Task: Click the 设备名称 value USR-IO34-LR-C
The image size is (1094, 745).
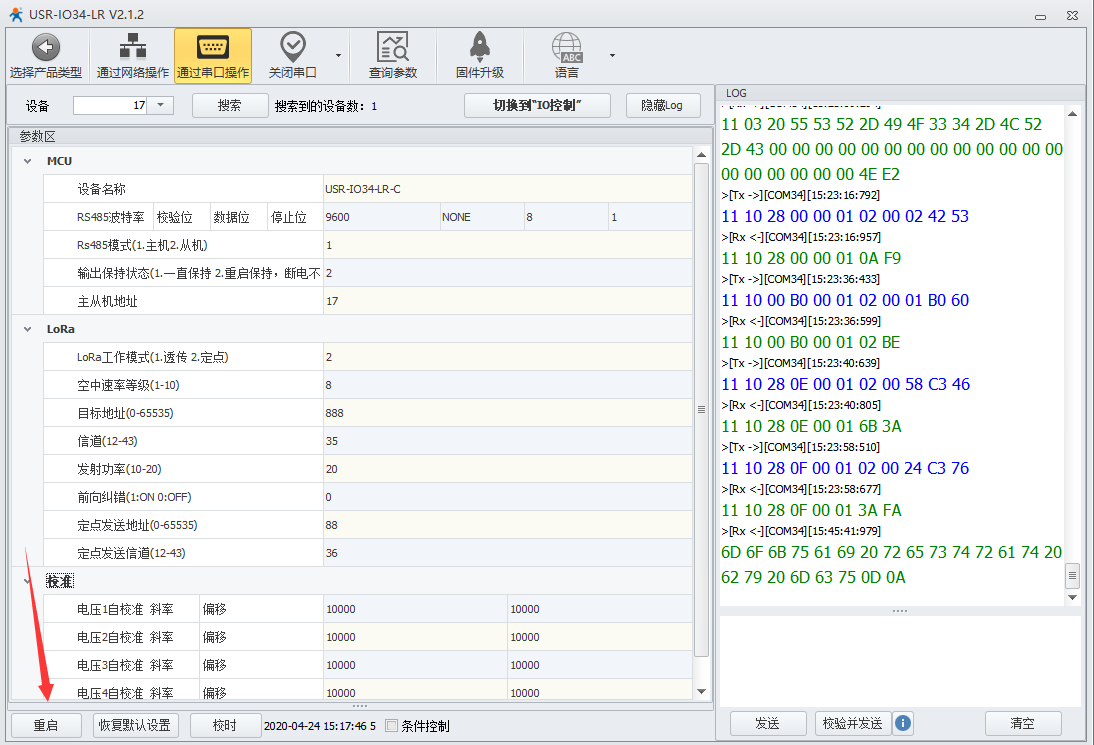Action: tap(508, 189)
